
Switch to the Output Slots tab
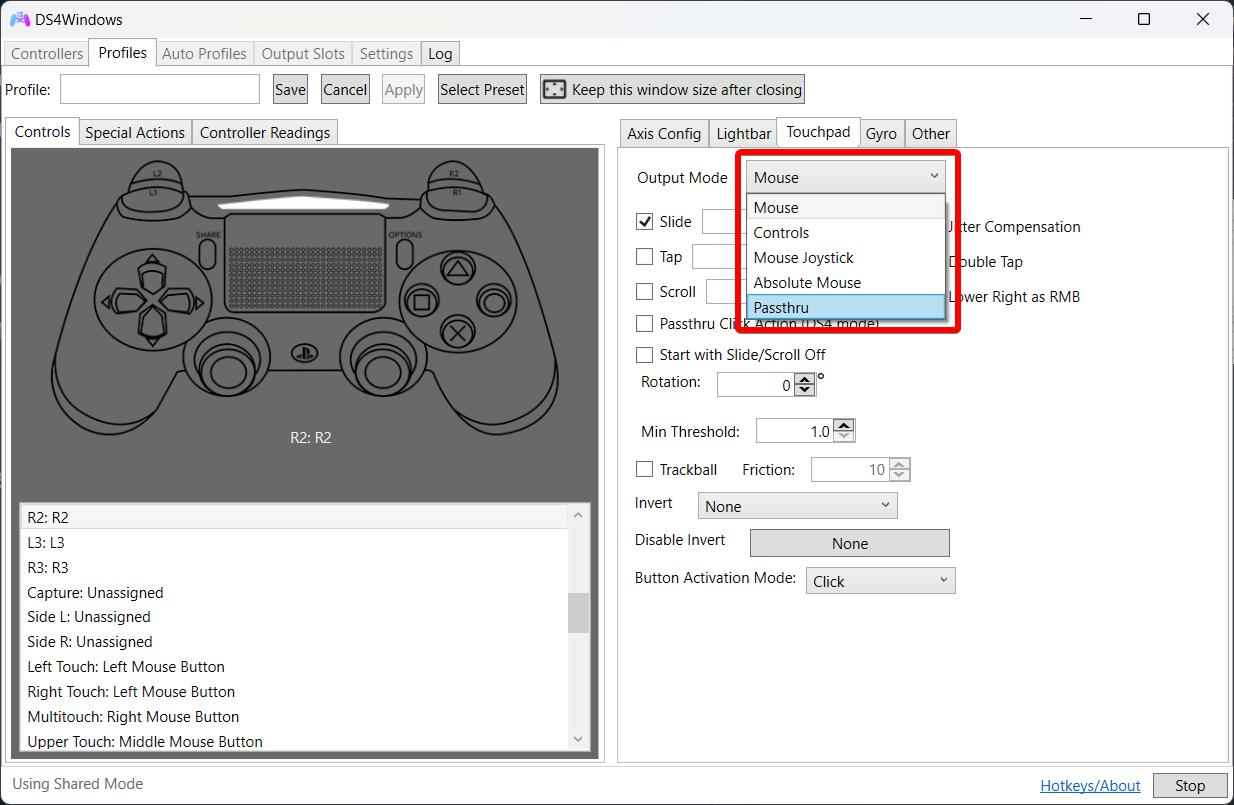pos(303,54)
